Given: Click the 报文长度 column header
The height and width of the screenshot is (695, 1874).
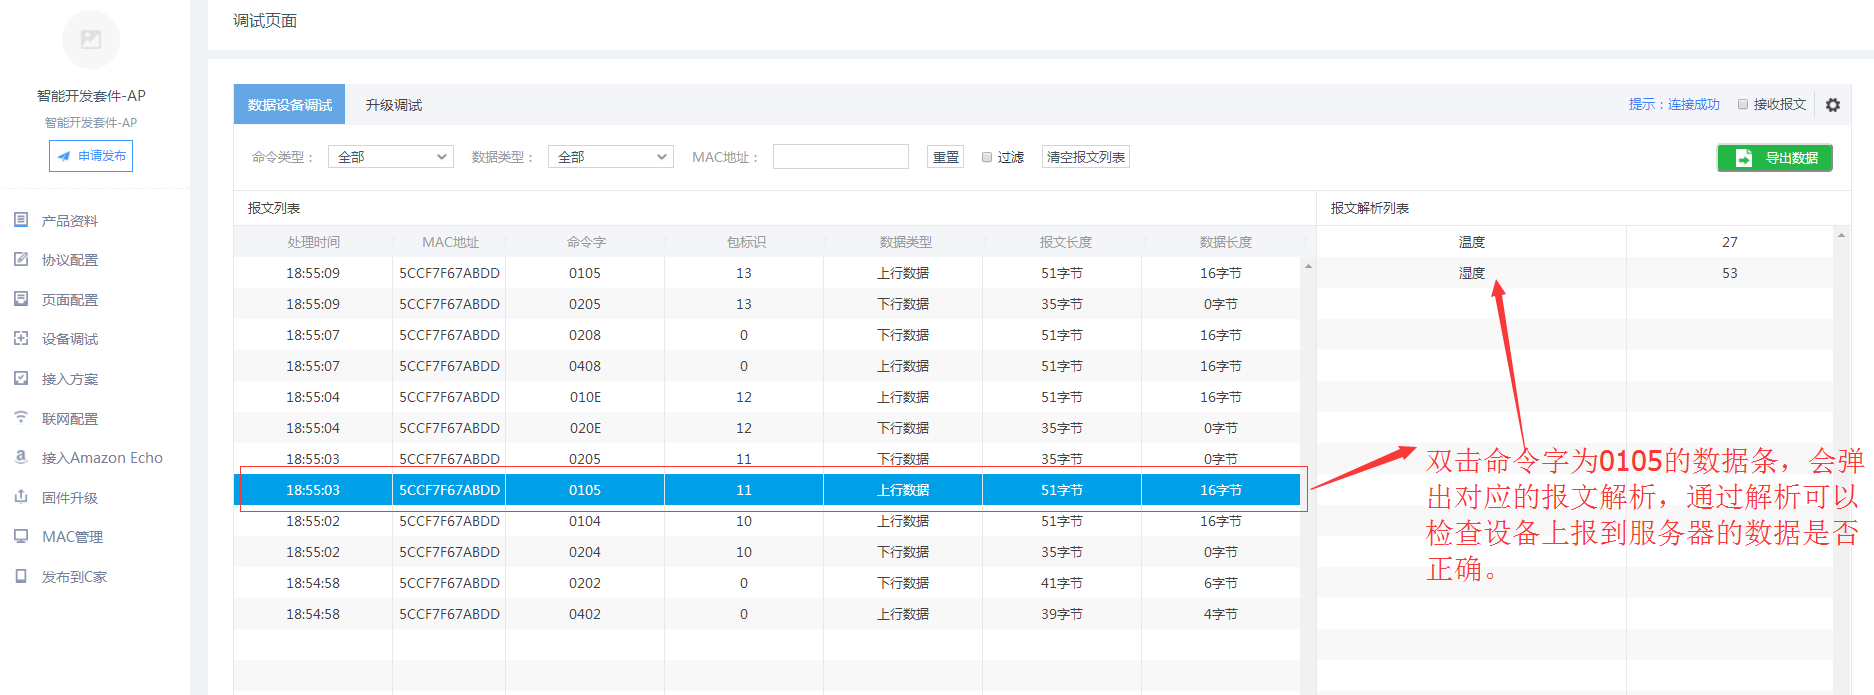Looking at the screenshot, I should point(1066,242).
